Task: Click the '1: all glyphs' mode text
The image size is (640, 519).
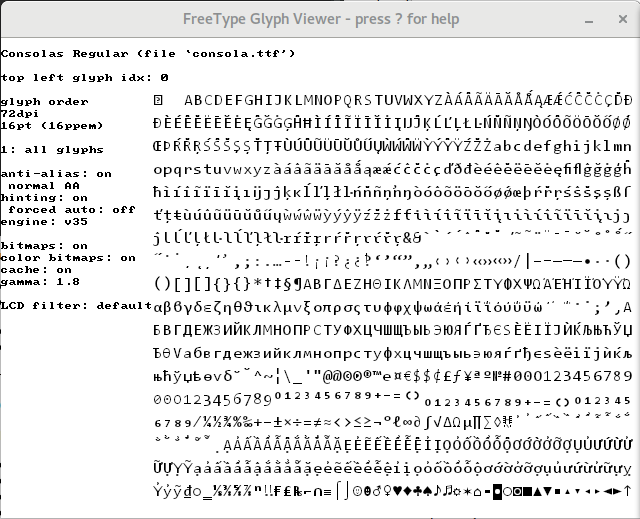Action: pyautogui.click(x=52, y=150)
